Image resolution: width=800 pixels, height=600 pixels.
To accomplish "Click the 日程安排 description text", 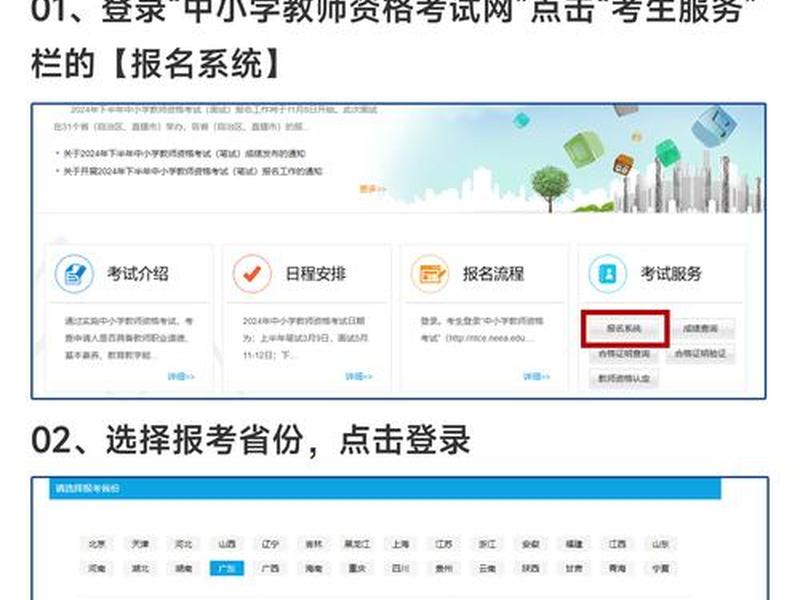I will click(x=305, y=338).
